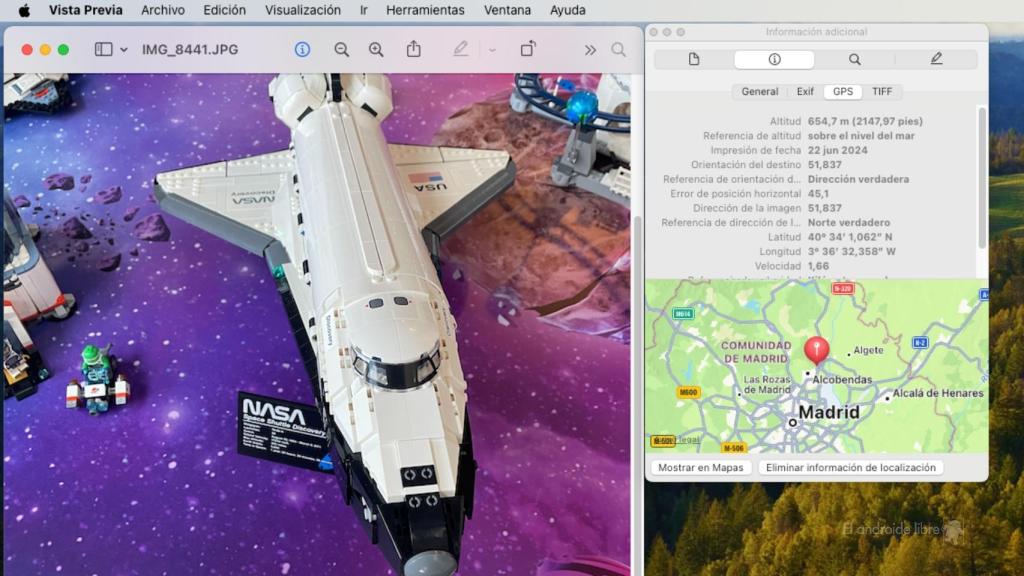
Task: Click Eliminar información de localización
Action: [x=849, y=467]
